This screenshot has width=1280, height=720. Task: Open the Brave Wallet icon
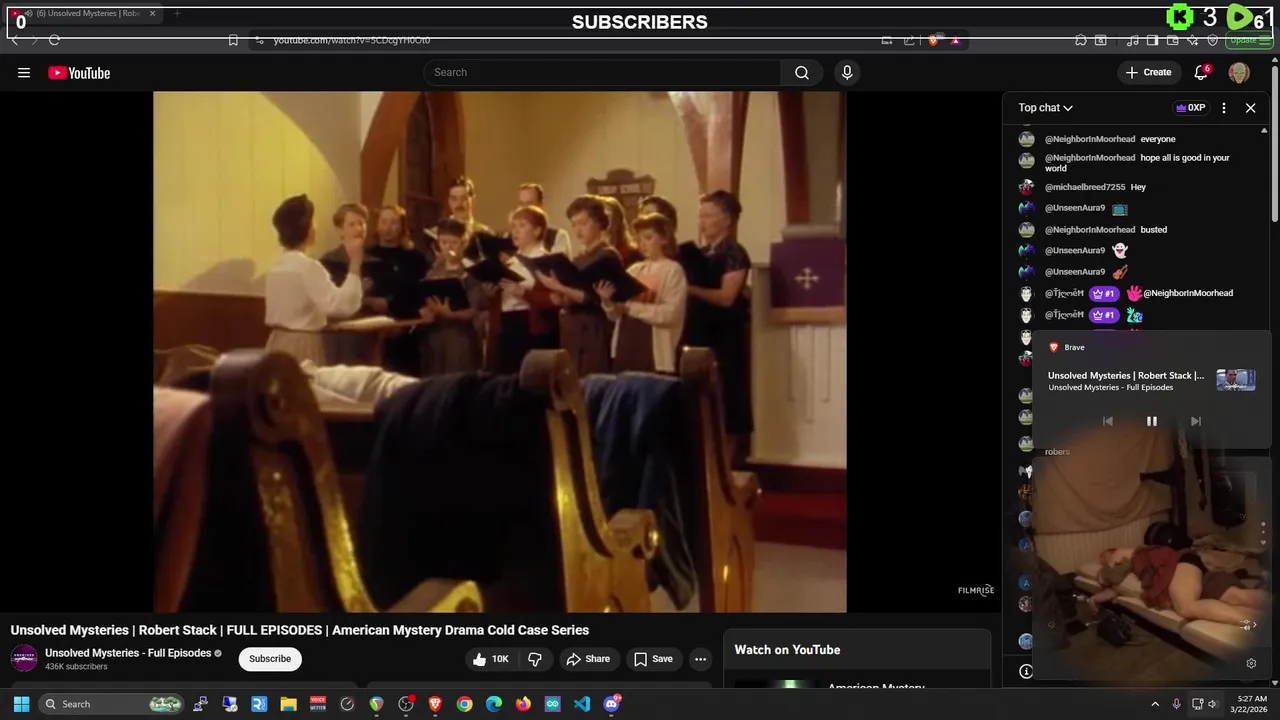1171,40
